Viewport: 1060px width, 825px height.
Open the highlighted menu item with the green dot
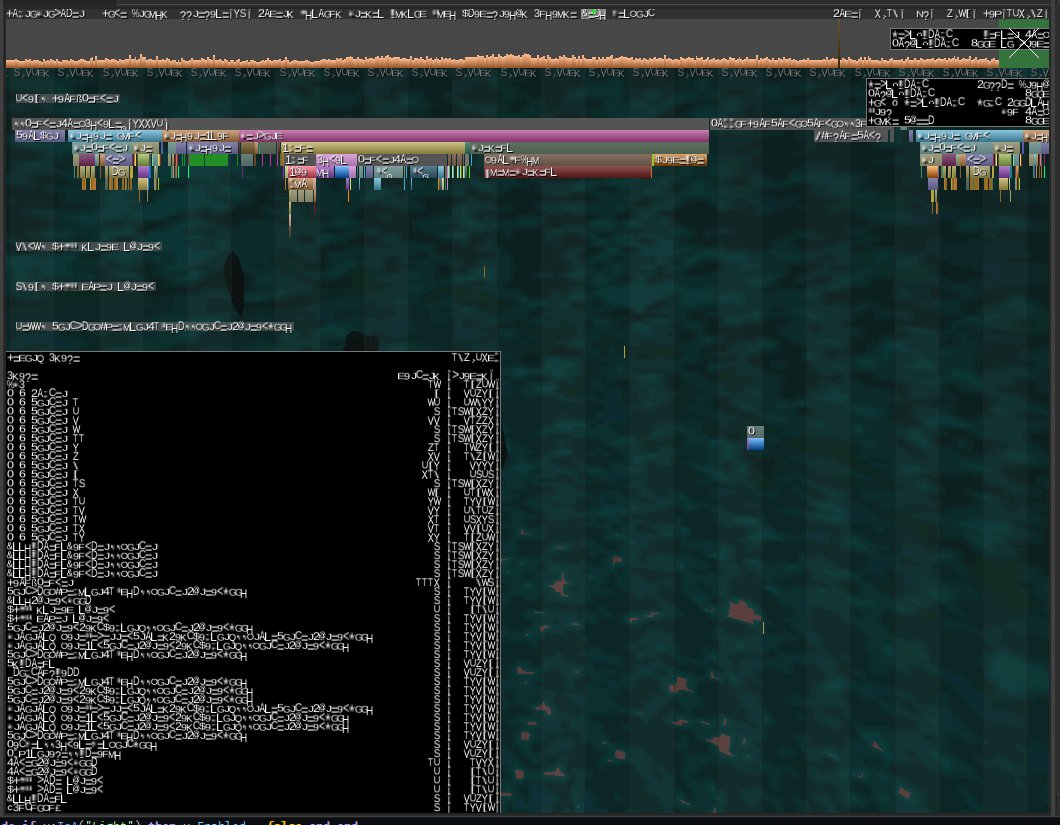594,14
